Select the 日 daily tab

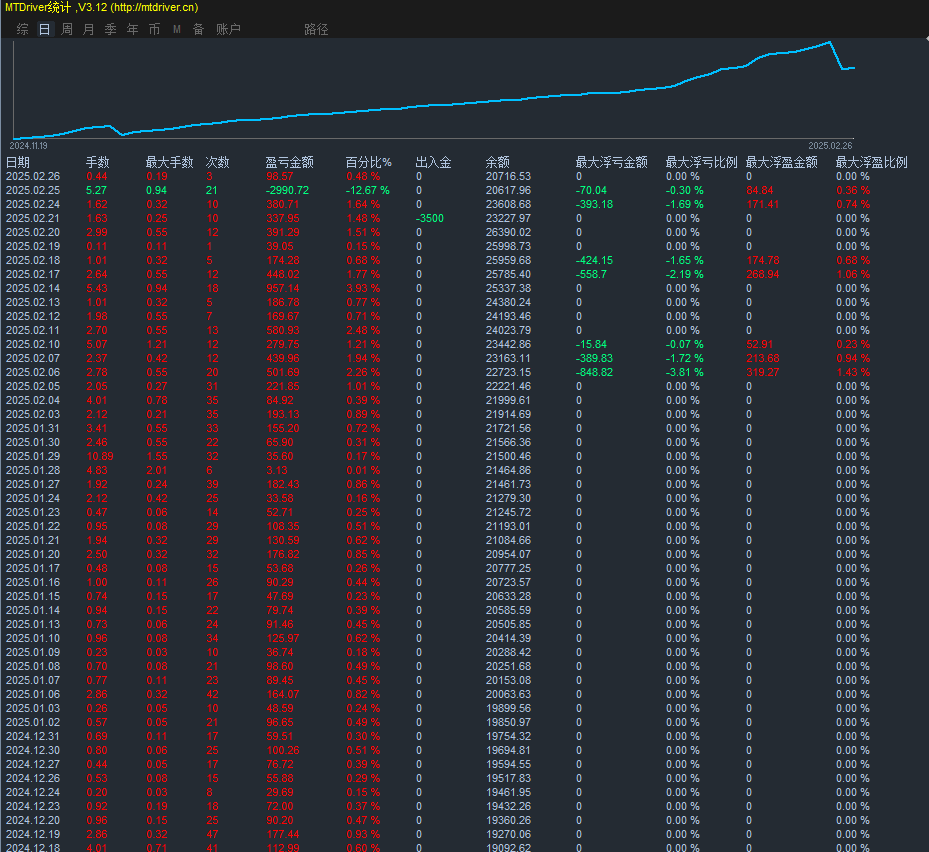tap(44, 29)
